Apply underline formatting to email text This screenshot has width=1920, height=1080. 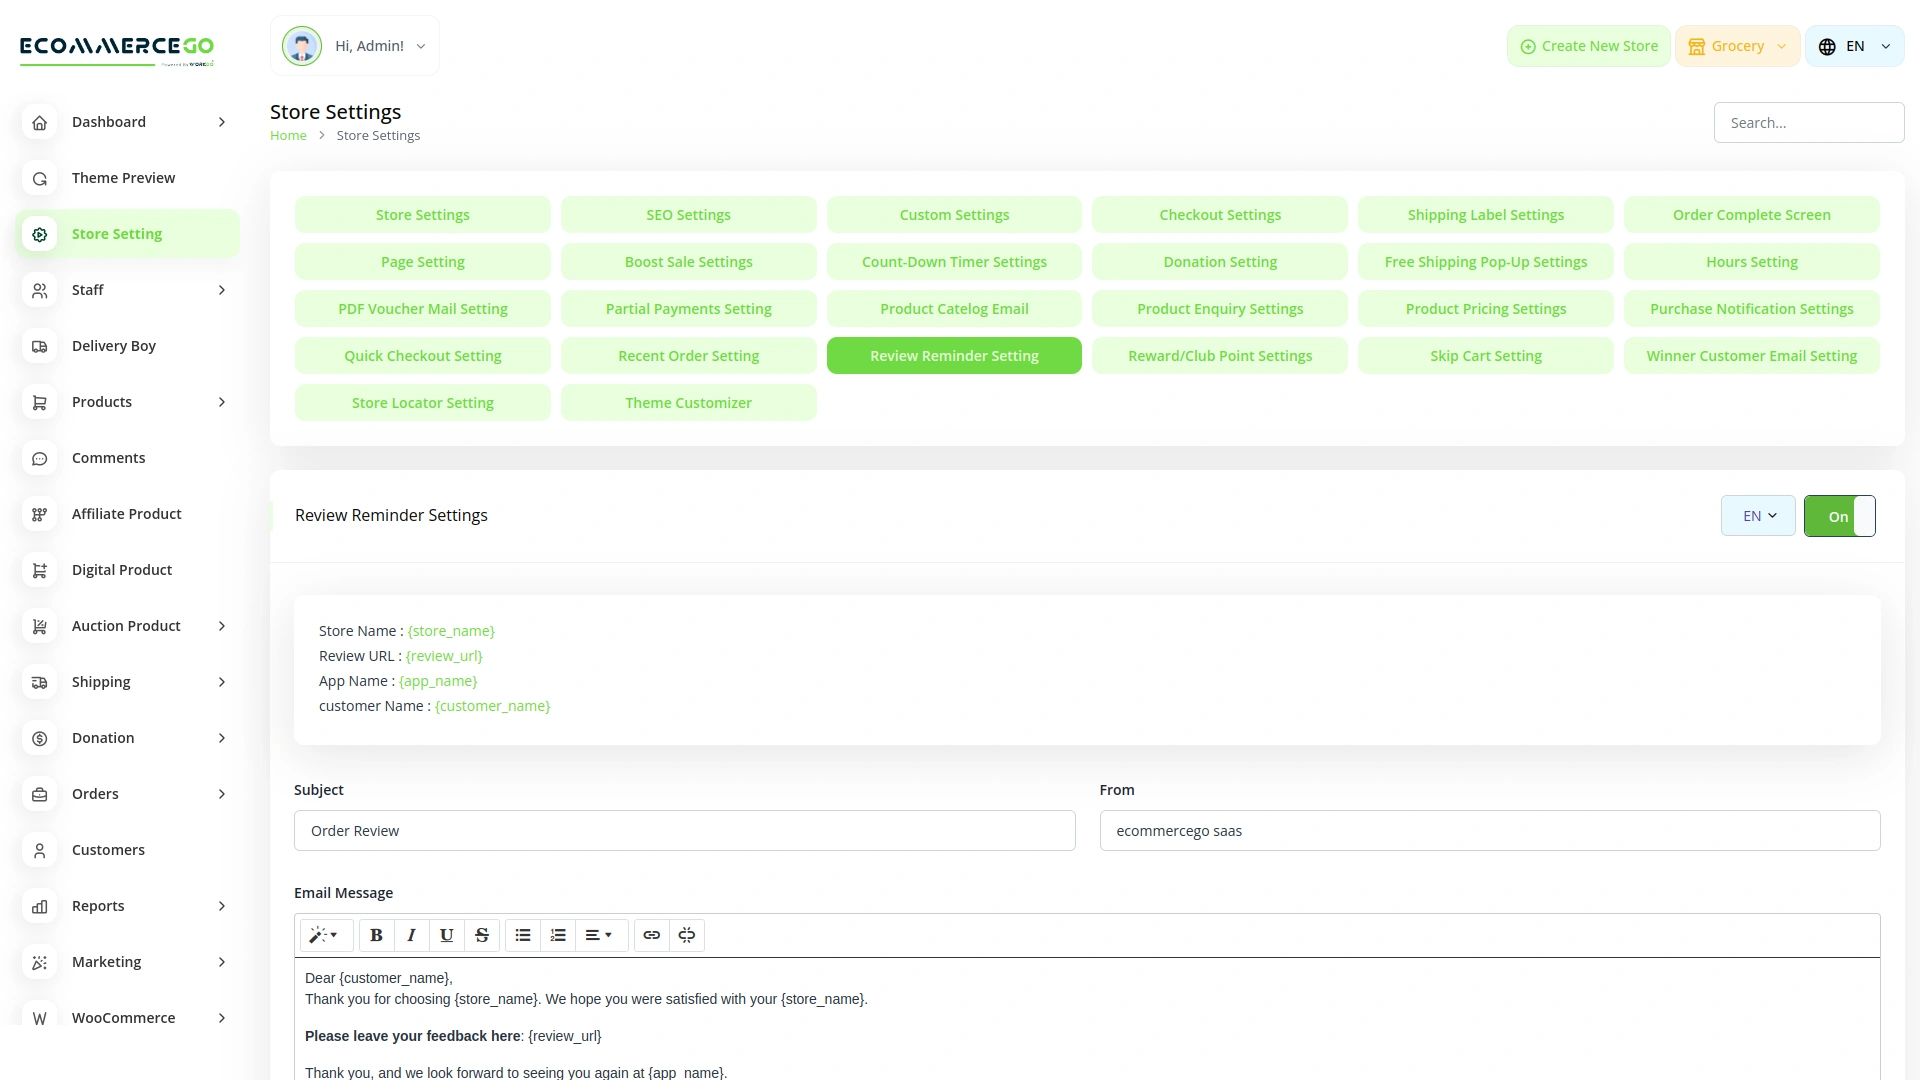[446, 935]
